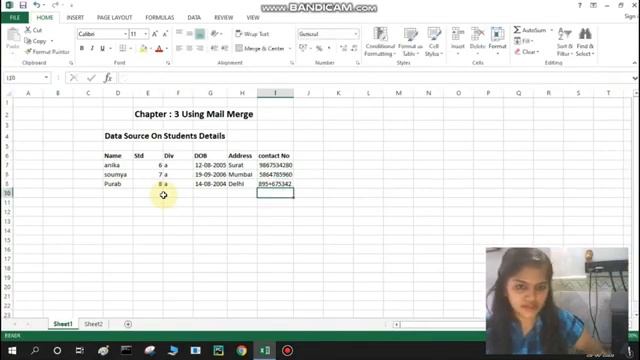
Task: Open taskbar search magnifier
Action: pos(35,351)
